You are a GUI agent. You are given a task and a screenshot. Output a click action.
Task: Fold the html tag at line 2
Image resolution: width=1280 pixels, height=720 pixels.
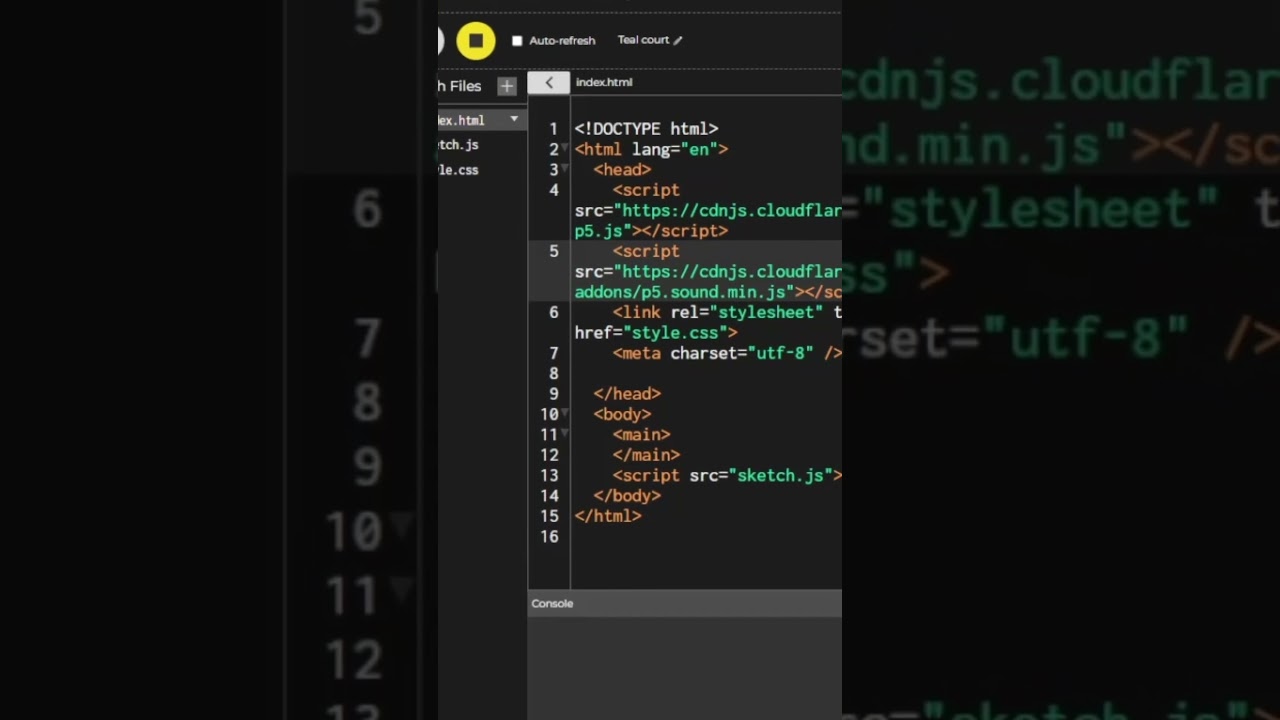[565, 148]
